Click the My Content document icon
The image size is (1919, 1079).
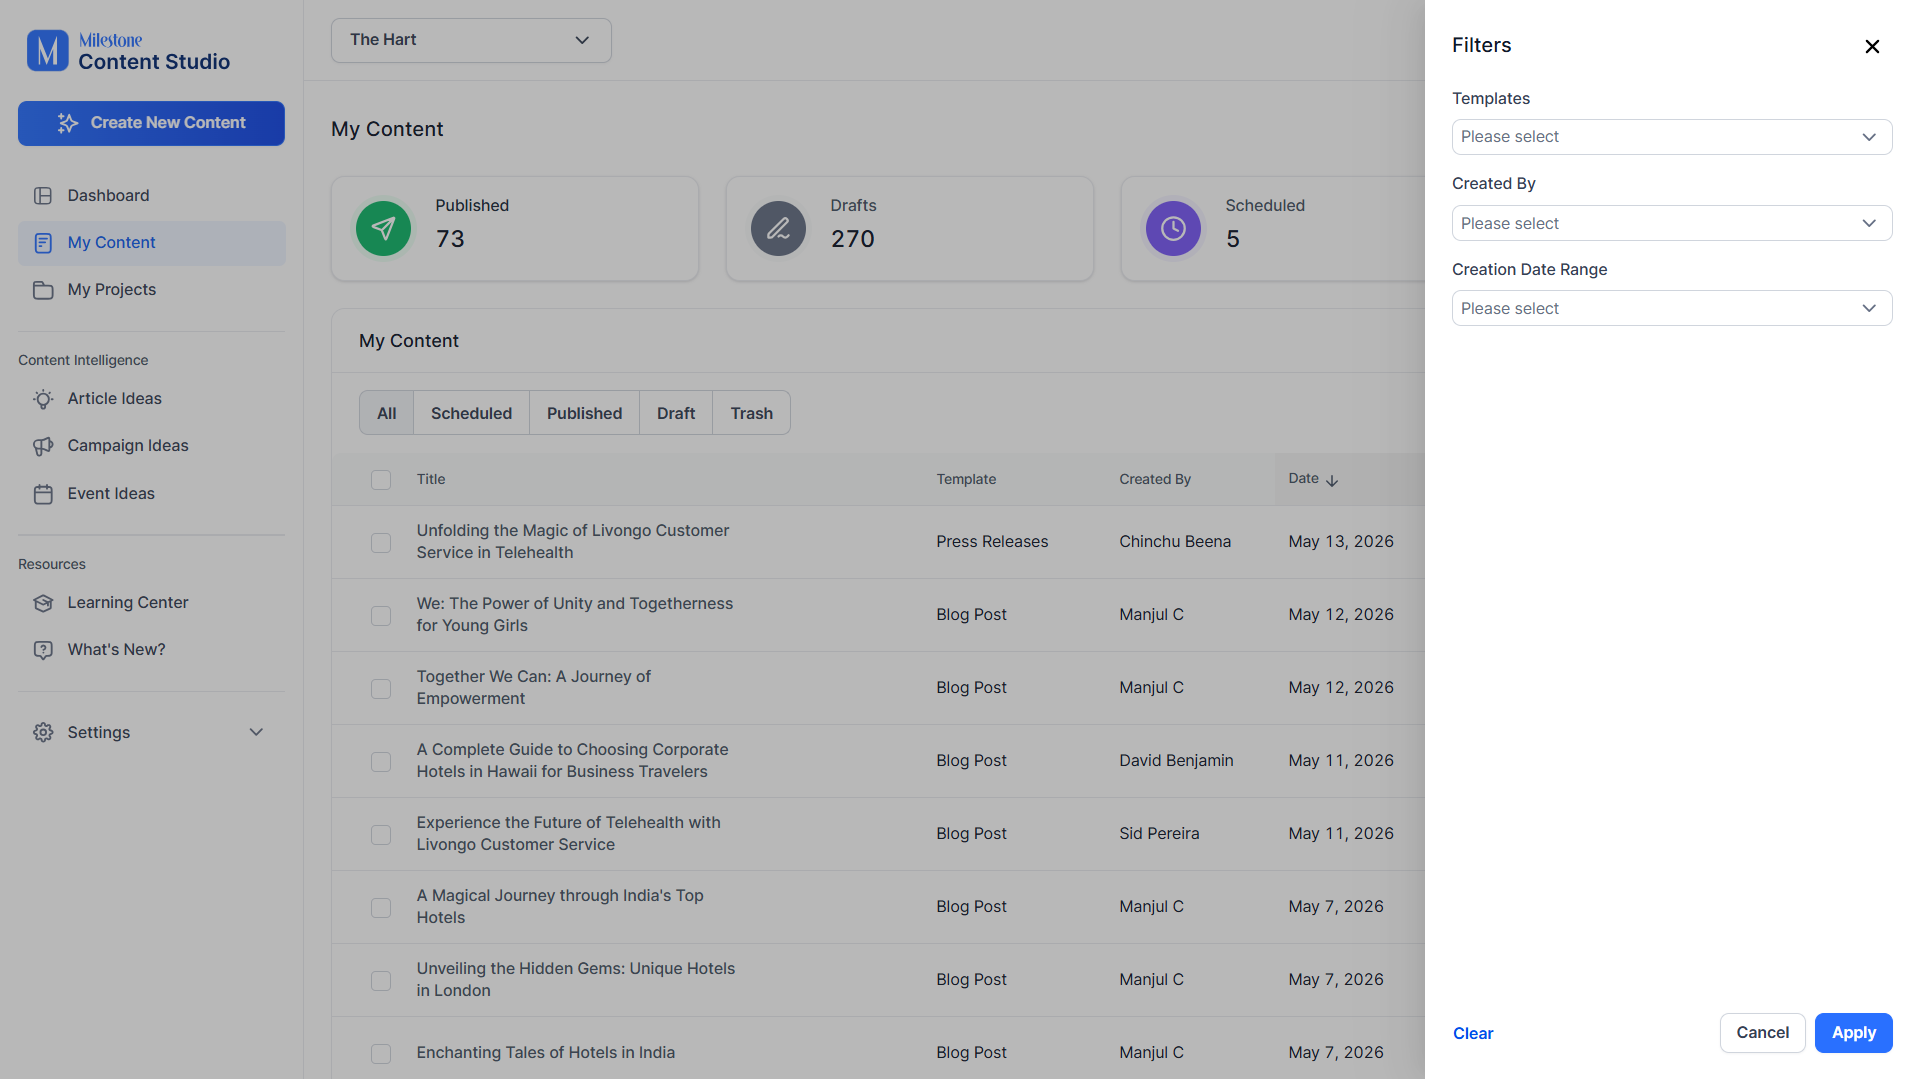pyautogui.click(x=43, y=243)
